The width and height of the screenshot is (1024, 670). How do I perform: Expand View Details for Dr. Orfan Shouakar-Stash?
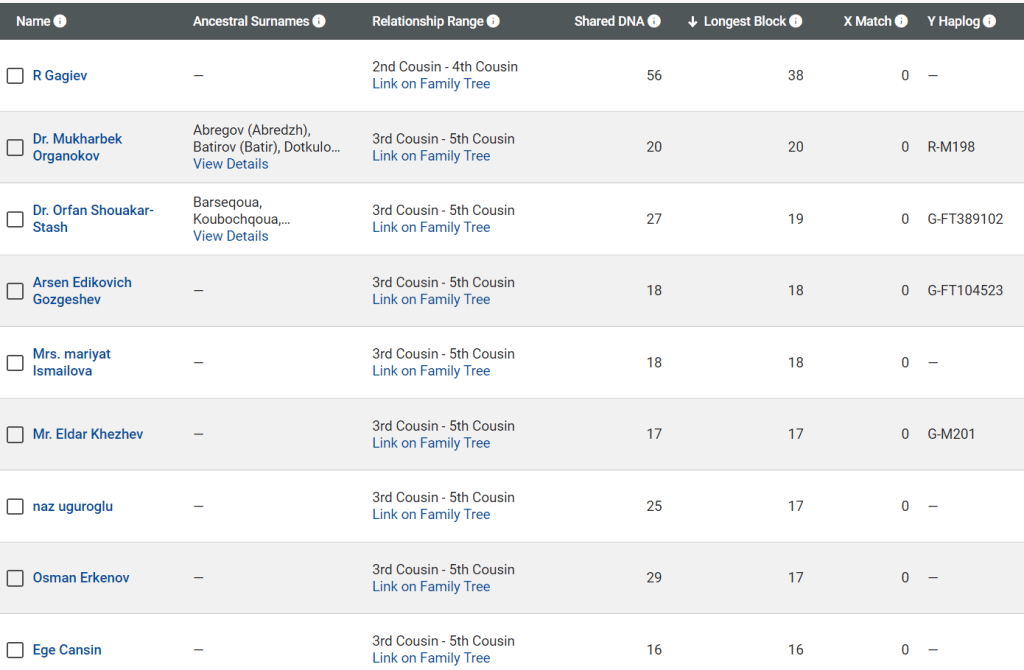[230, 236]
